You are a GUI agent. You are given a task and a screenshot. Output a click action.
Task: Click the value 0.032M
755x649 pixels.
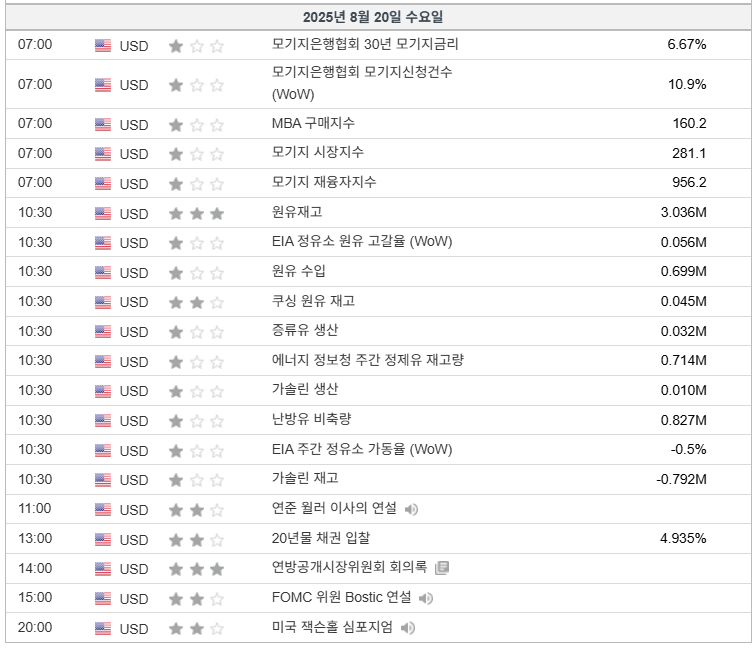684,331
